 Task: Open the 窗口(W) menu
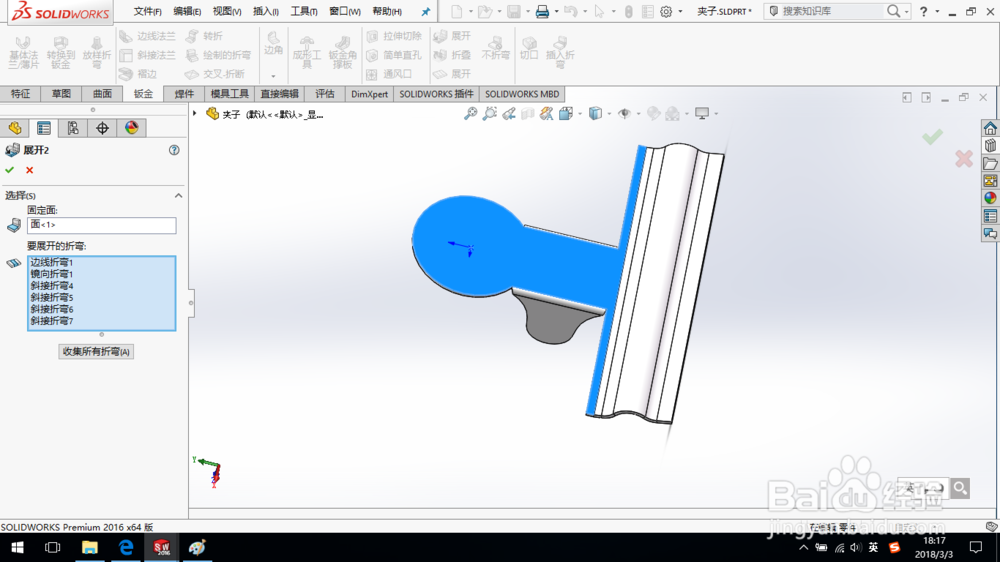[x=344, y=11]
